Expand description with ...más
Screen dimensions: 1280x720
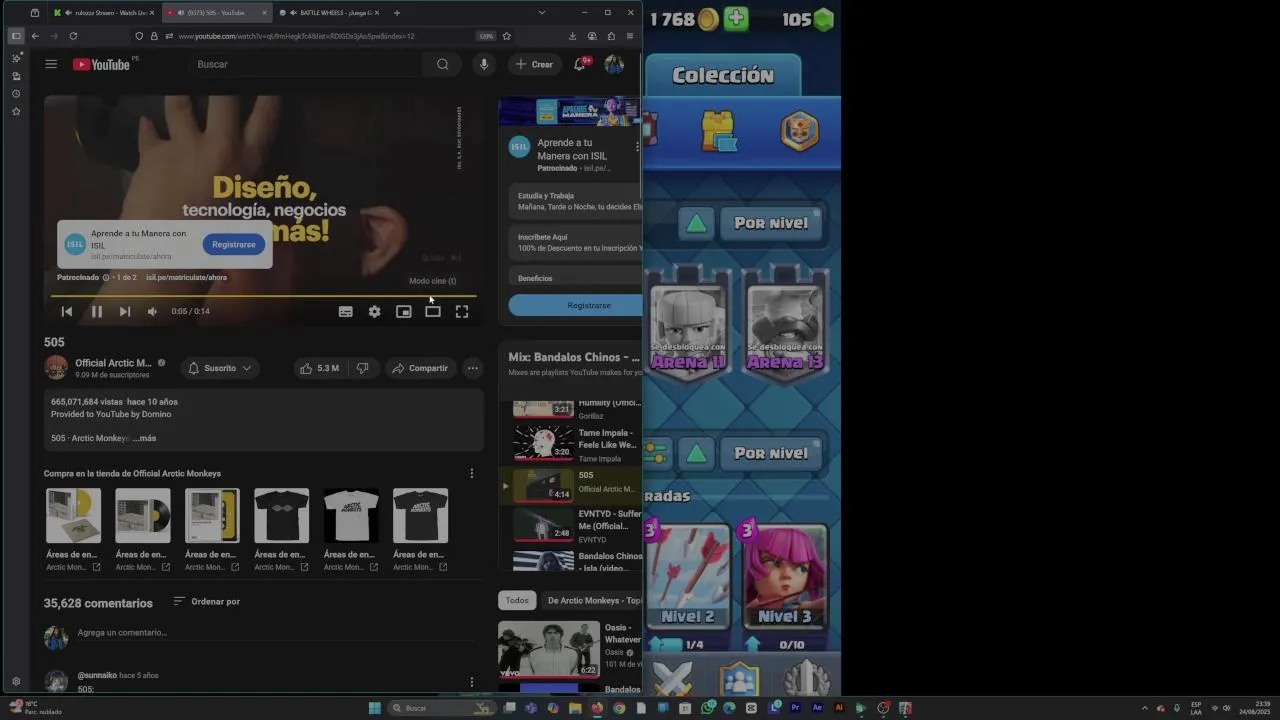(x=145, y=438)
